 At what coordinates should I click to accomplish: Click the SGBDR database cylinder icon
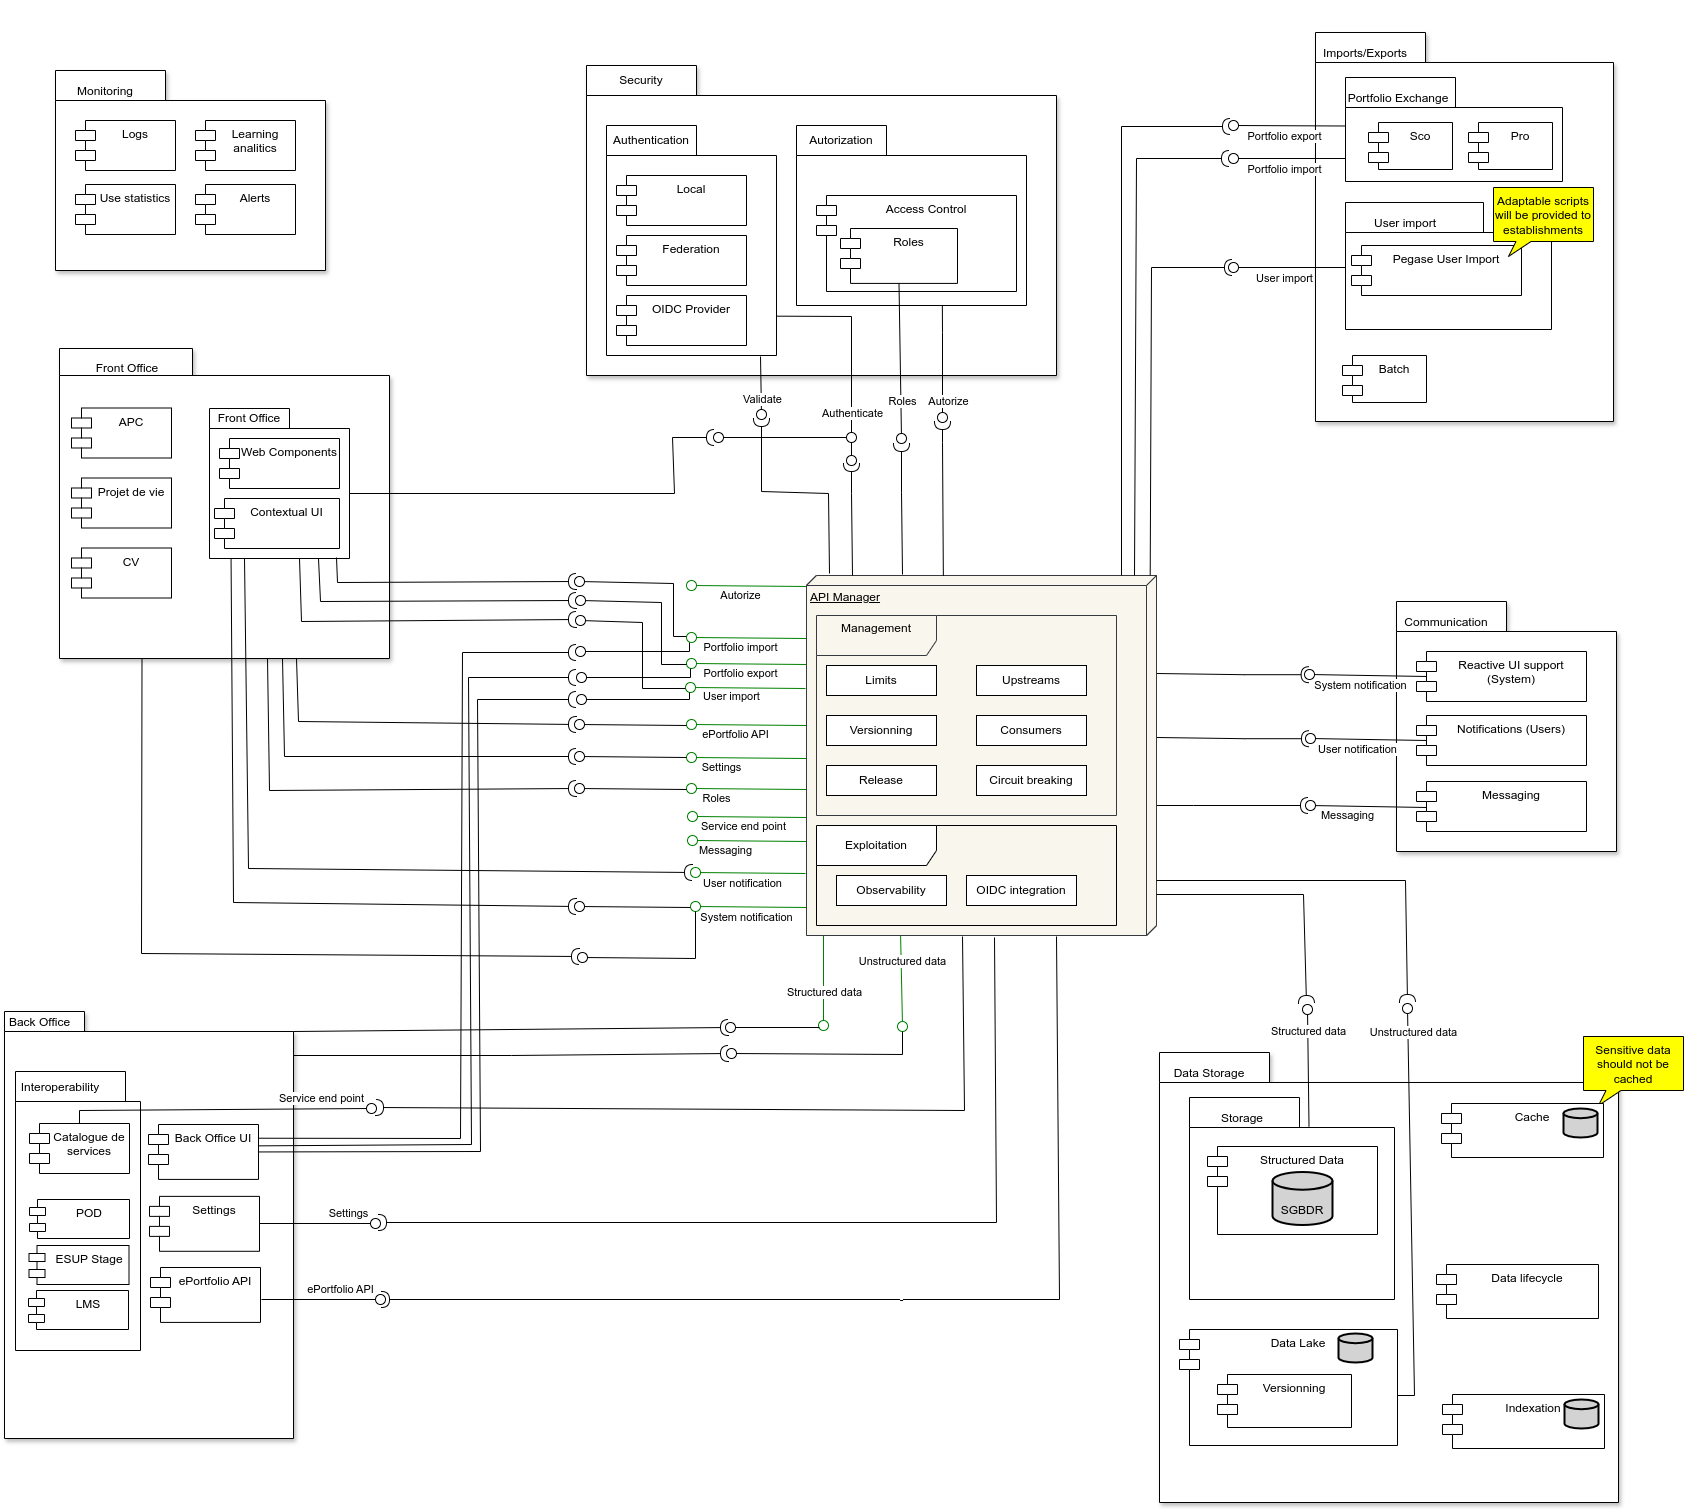1302,1198
